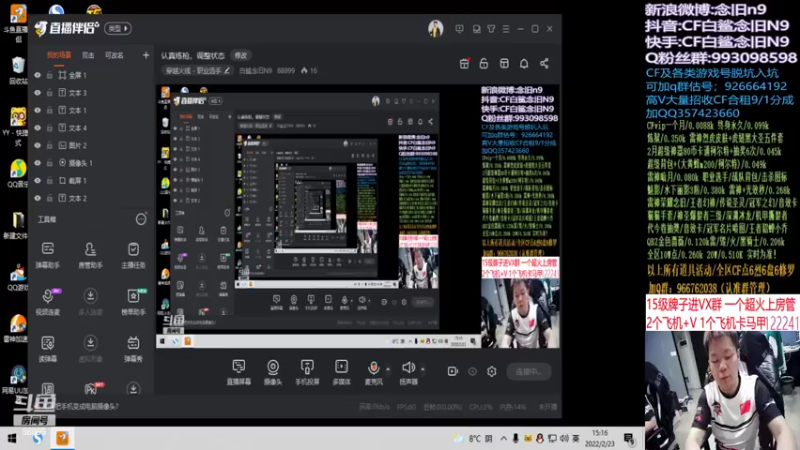Edit the 穿越火线 - 职业选手 category
Image resolution: width=800 pixels, height=450 pixels.
198,70
